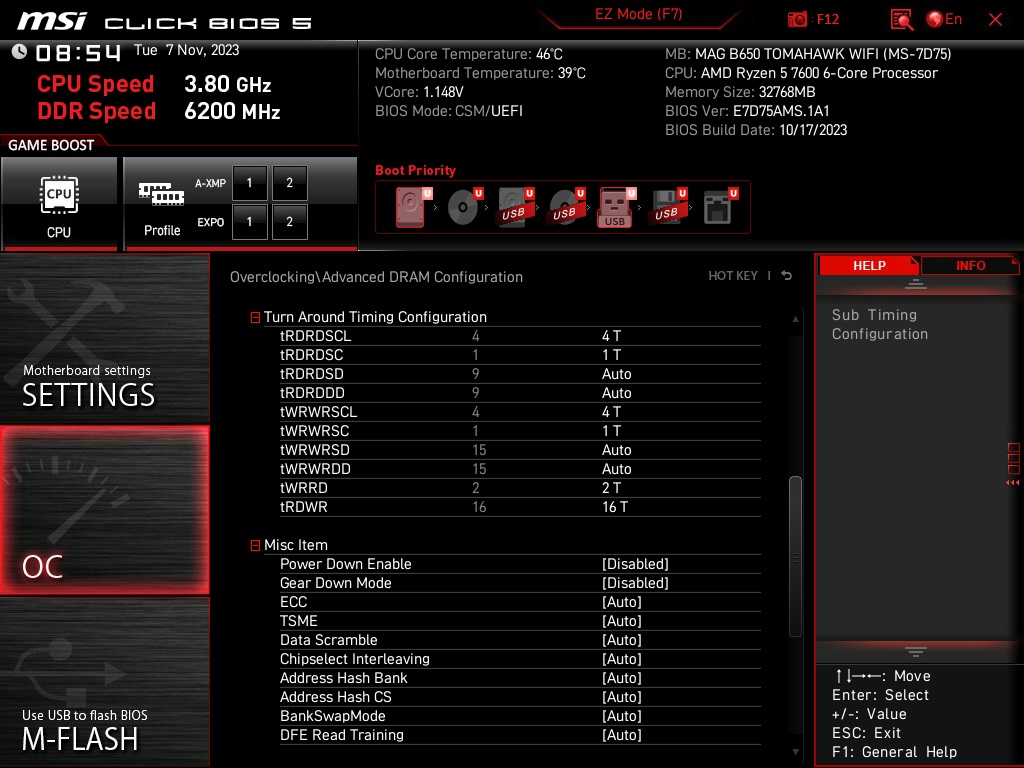The image size is (1024, 768).
Task: Open M-FLASH BIOS flashing menu
Action: (104, 682)
